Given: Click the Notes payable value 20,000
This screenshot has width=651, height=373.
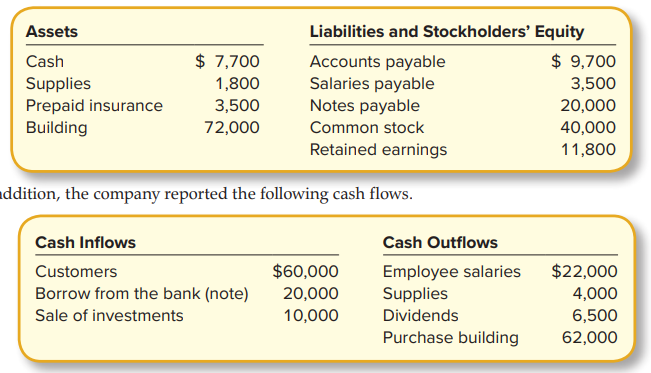Looking at the screenshot, I should [588, 106].
